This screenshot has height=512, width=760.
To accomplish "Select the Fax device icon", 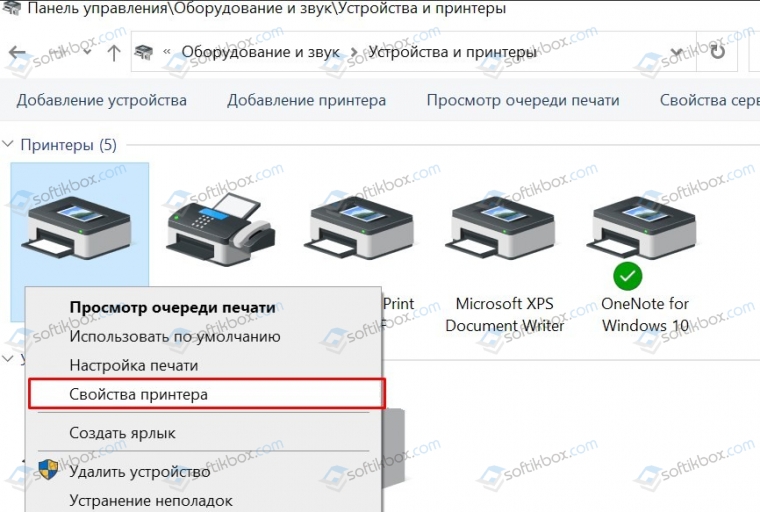I will tap(221, 229).
